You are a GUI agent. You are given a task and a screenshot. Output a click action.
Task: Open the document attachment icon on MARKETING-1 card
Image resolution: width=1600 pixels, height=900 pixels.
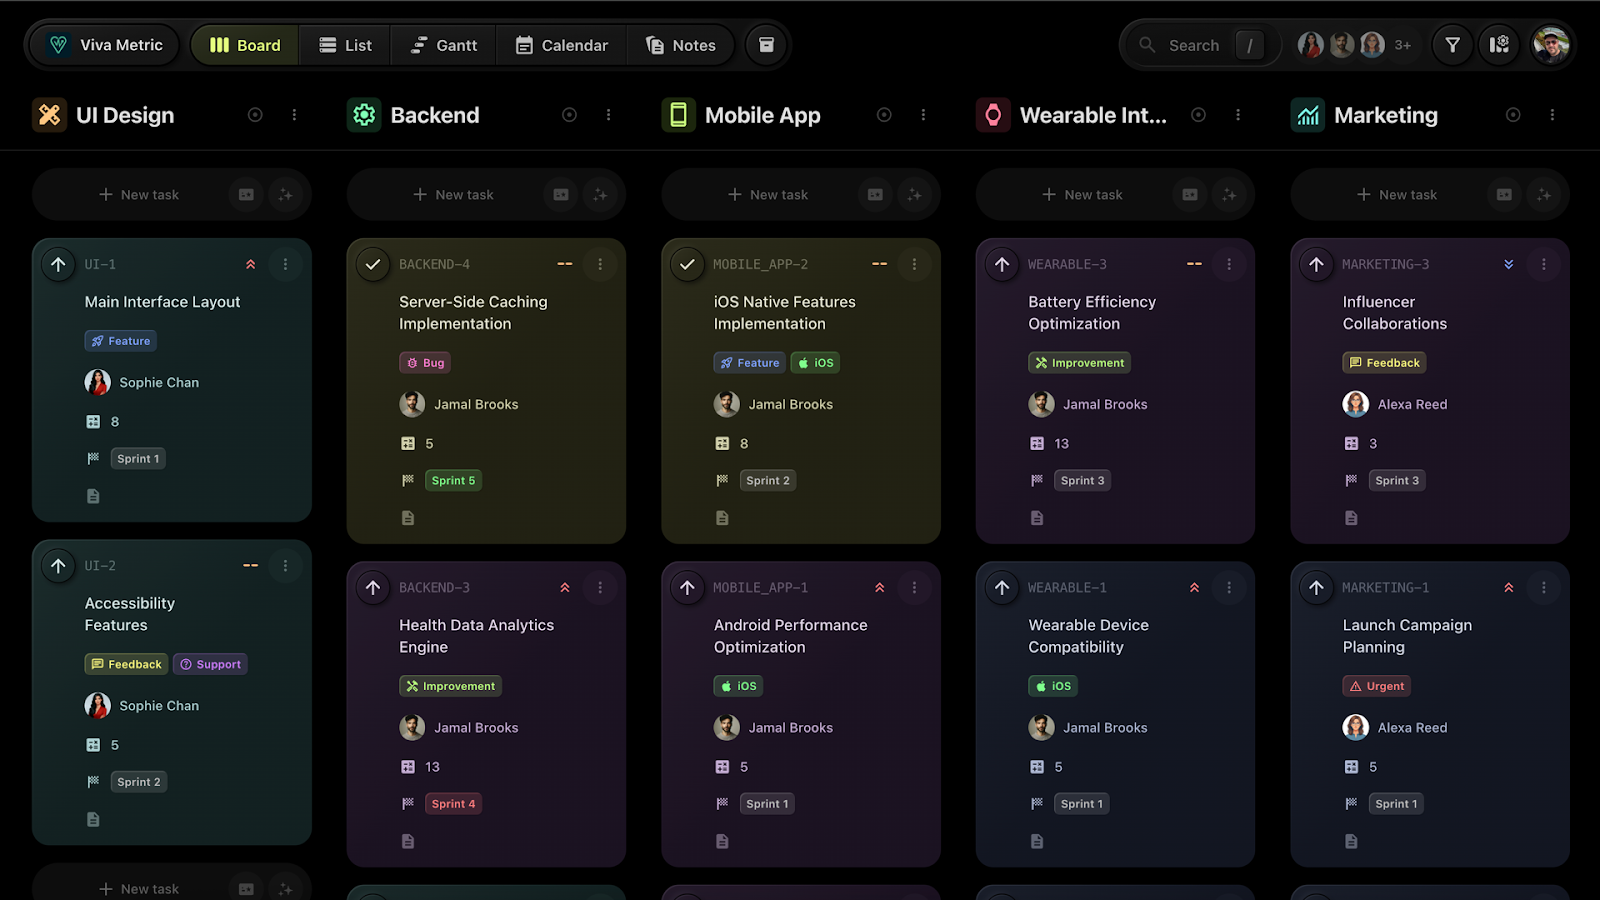(x=1351, y=841)
